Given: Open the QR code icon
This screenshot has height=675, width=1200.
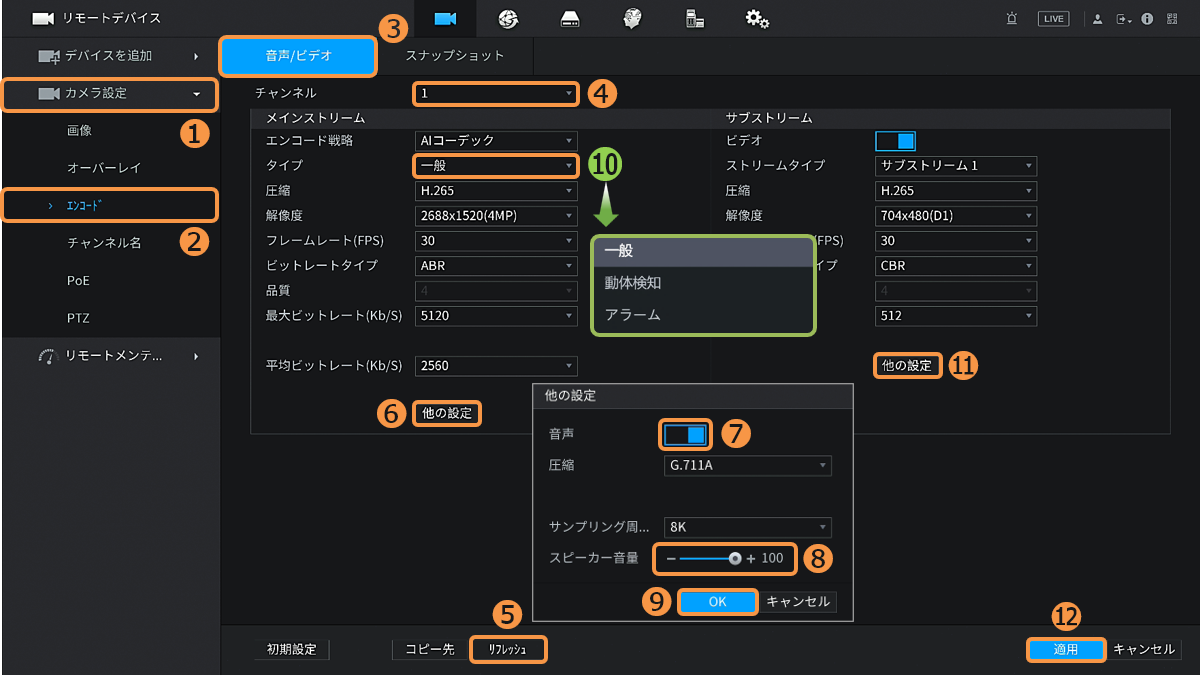Looking at the screenshot, I should pyautogui.click(x=1172, y=19).
